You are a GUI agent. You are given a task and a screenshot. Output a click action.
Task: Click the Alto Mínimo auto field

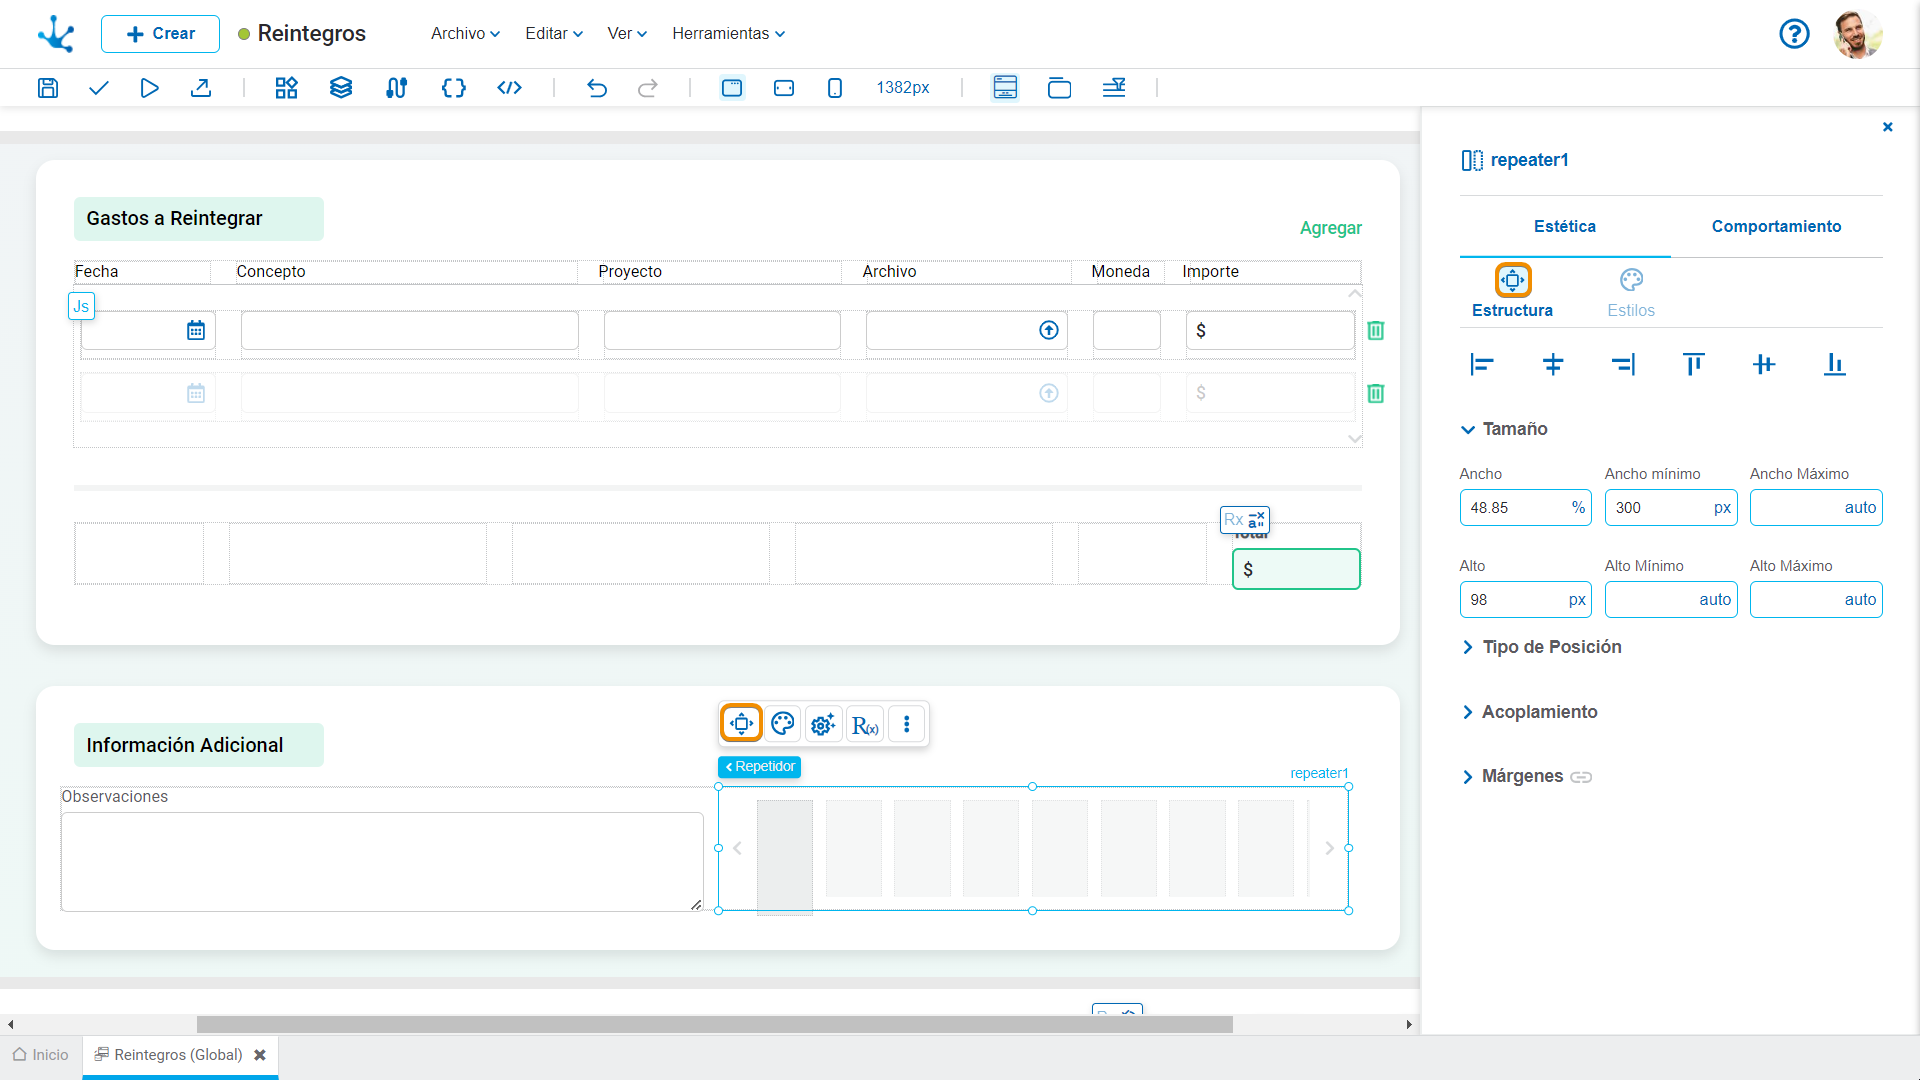click(x=1671, y=600)
